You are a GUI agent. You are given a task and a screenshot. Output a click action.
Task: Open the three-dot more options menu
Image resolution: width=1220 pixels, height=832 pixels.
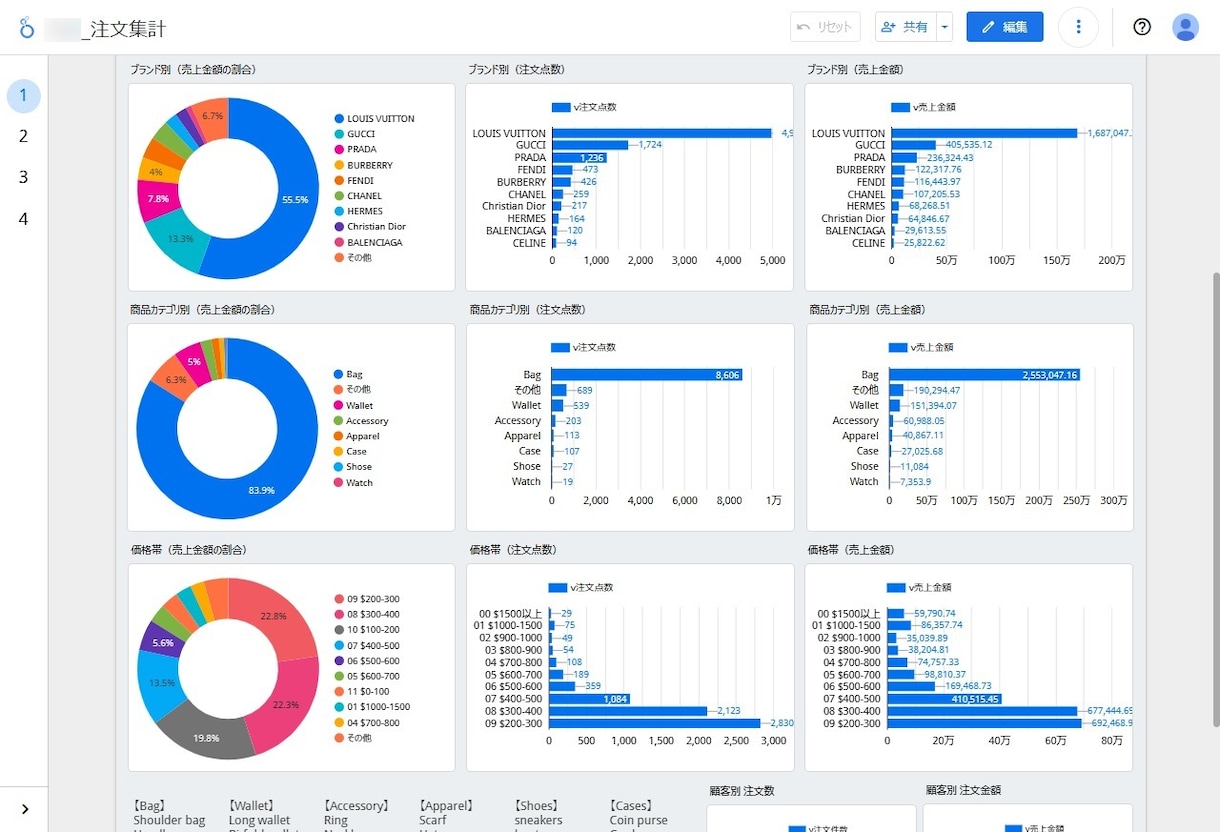[1078, 27]
